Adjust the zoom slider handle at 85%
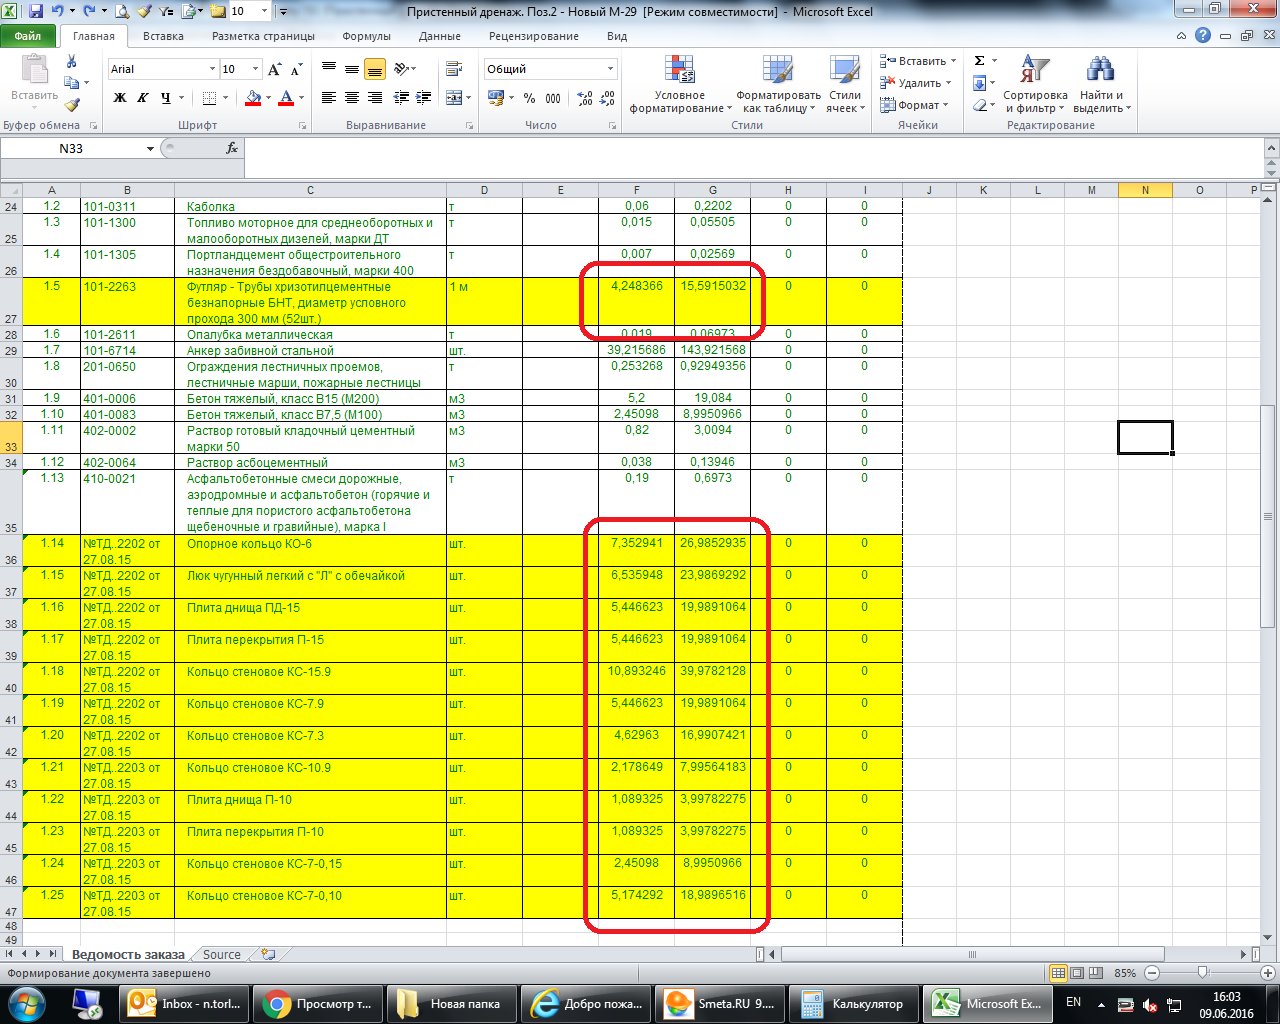Viewport: 1280px width, 1024px height. point(1203,973)
